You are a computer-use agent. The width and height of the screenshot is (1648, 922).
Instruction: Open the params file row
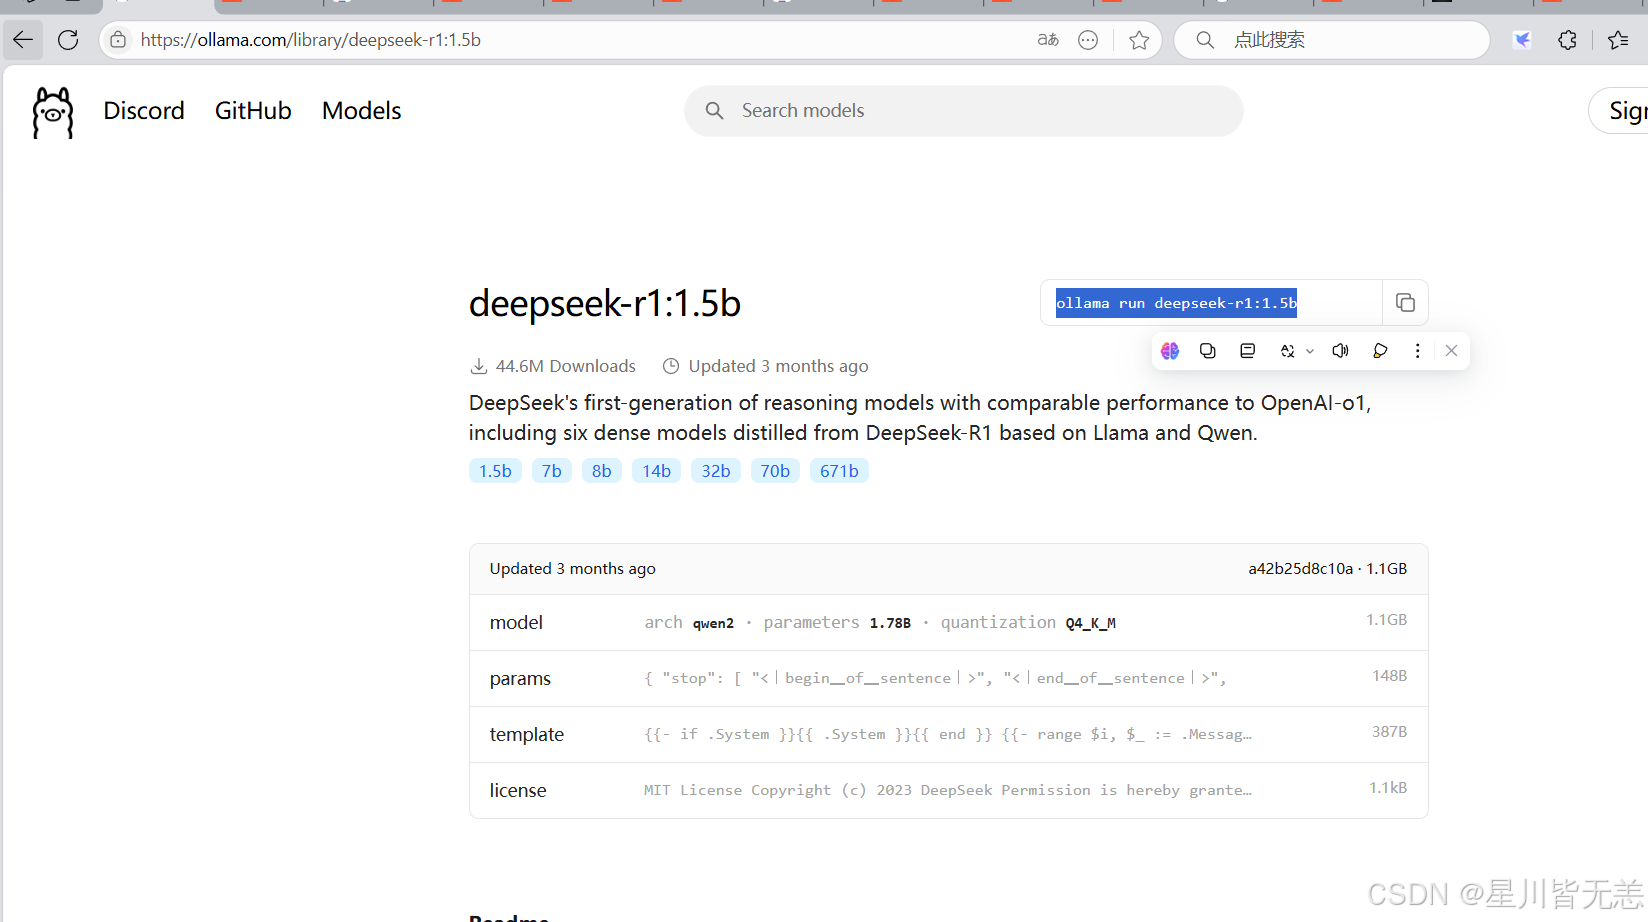point(948,678)
